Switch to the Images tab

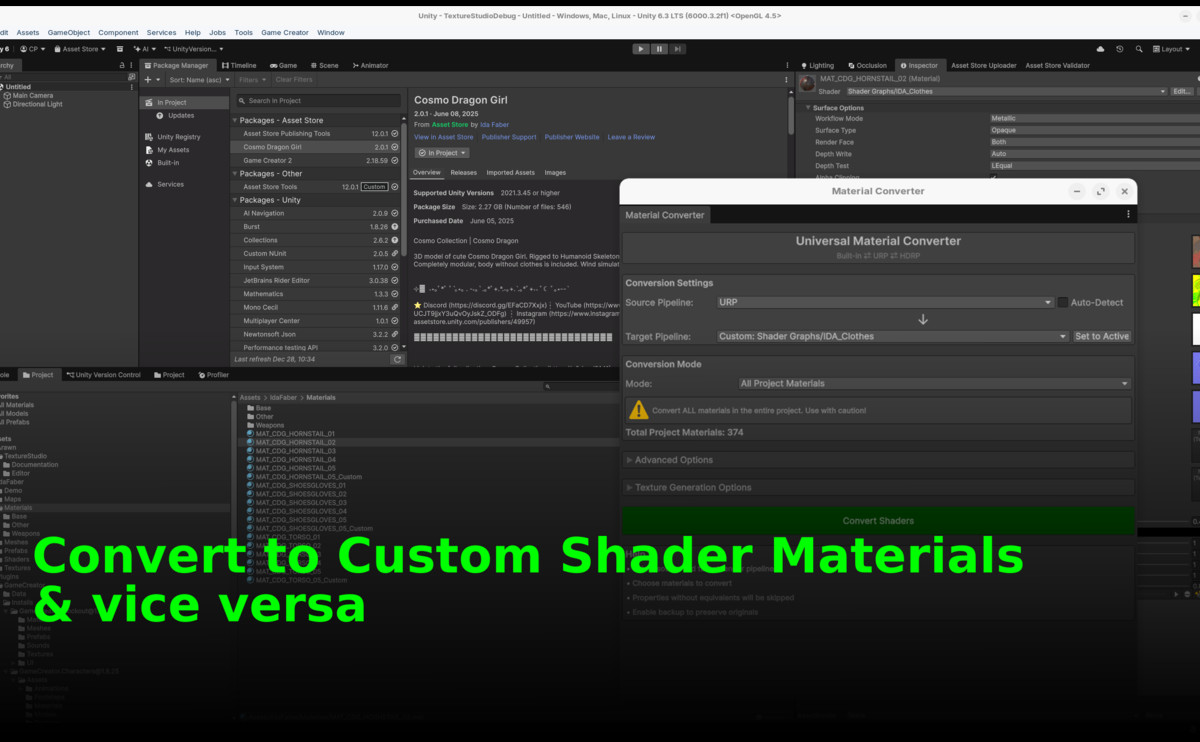click(555, 172)
